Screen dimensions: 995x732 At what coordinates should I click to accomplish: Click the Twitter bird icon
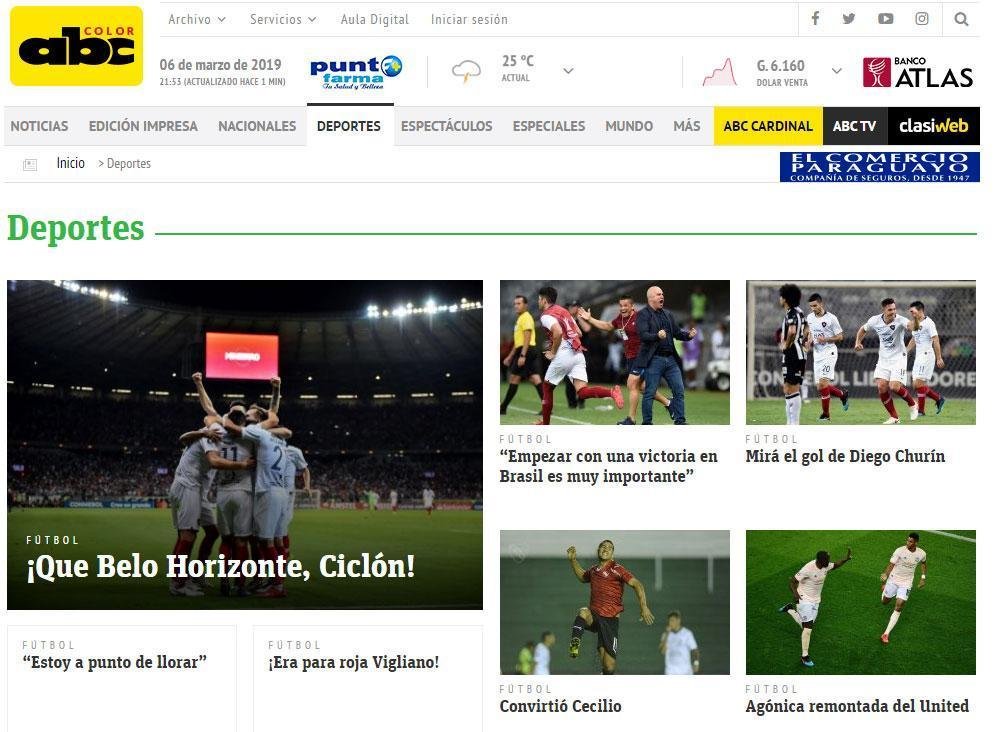[849, 19]
